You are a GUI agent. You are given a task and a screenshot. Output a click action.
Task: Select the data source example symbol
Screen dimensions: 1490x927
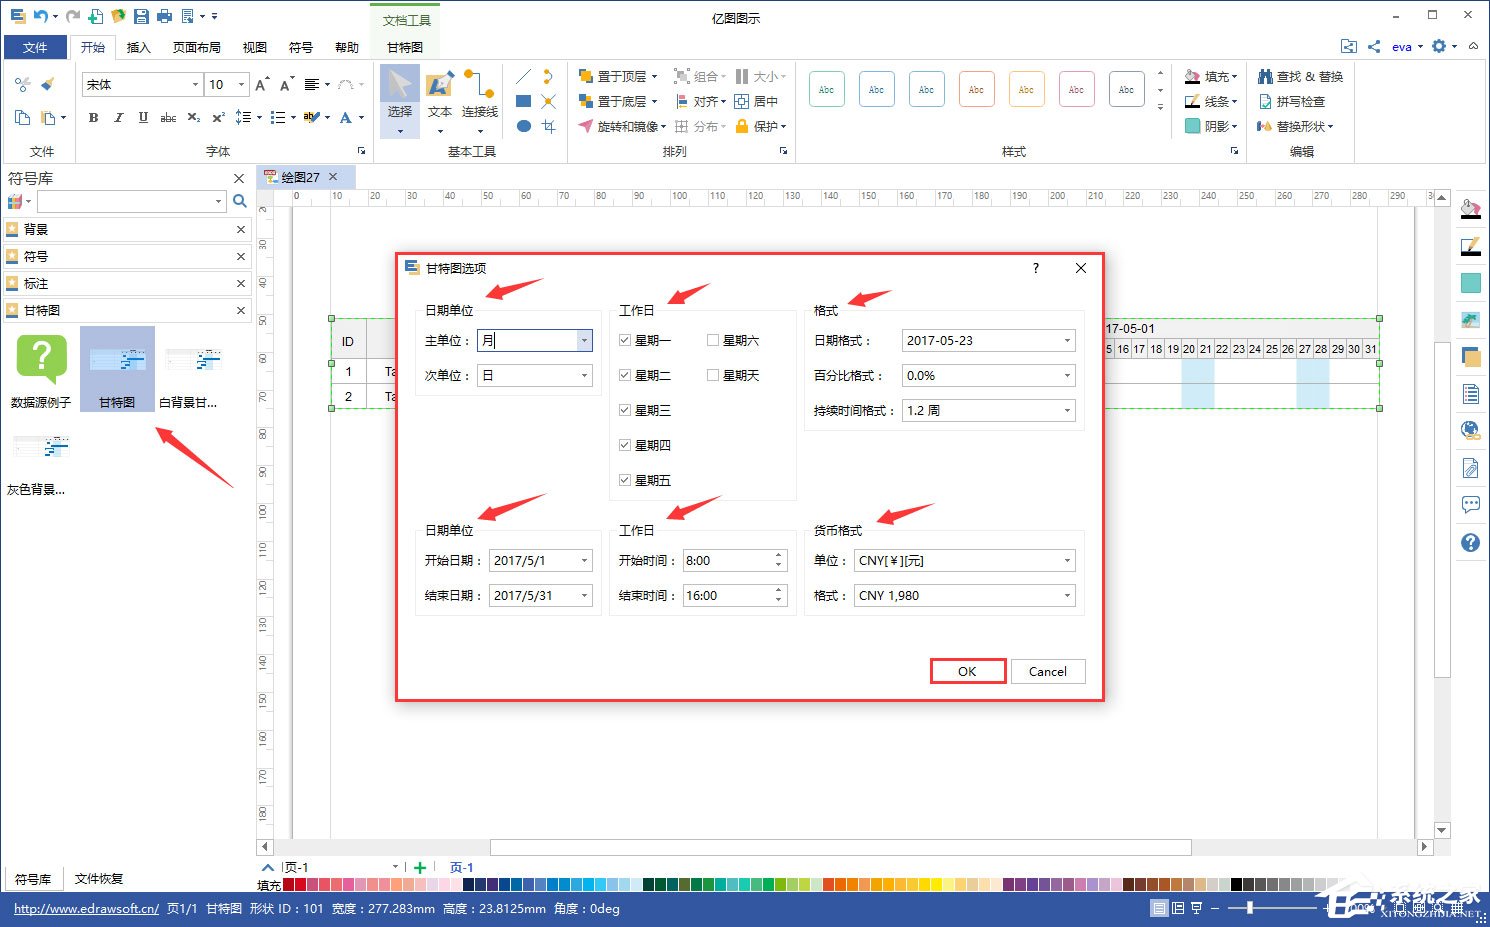(41, 369)
